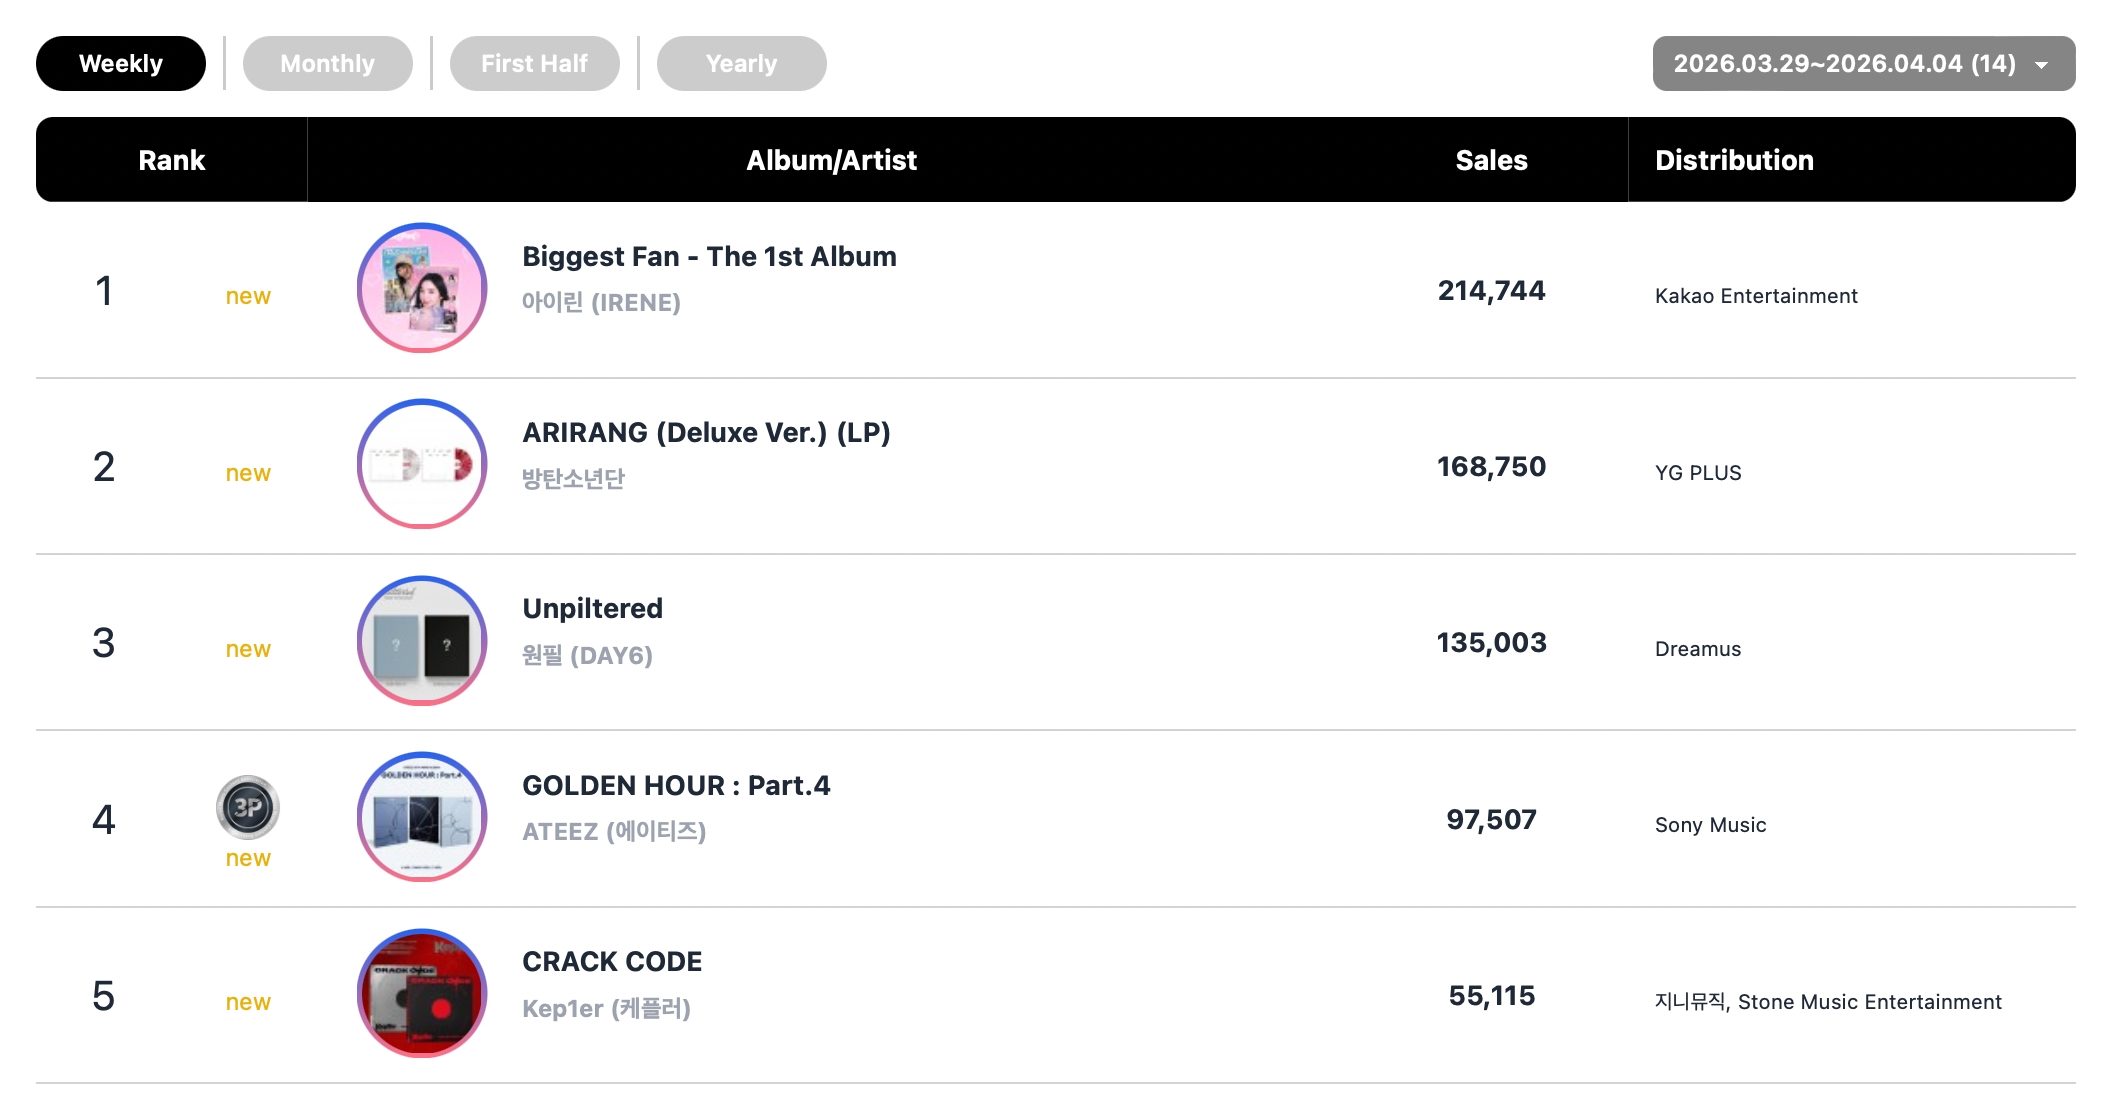The image size is (2117, 1098).
Task: Click the Sales column header
Action: (x=1491, y=160)
